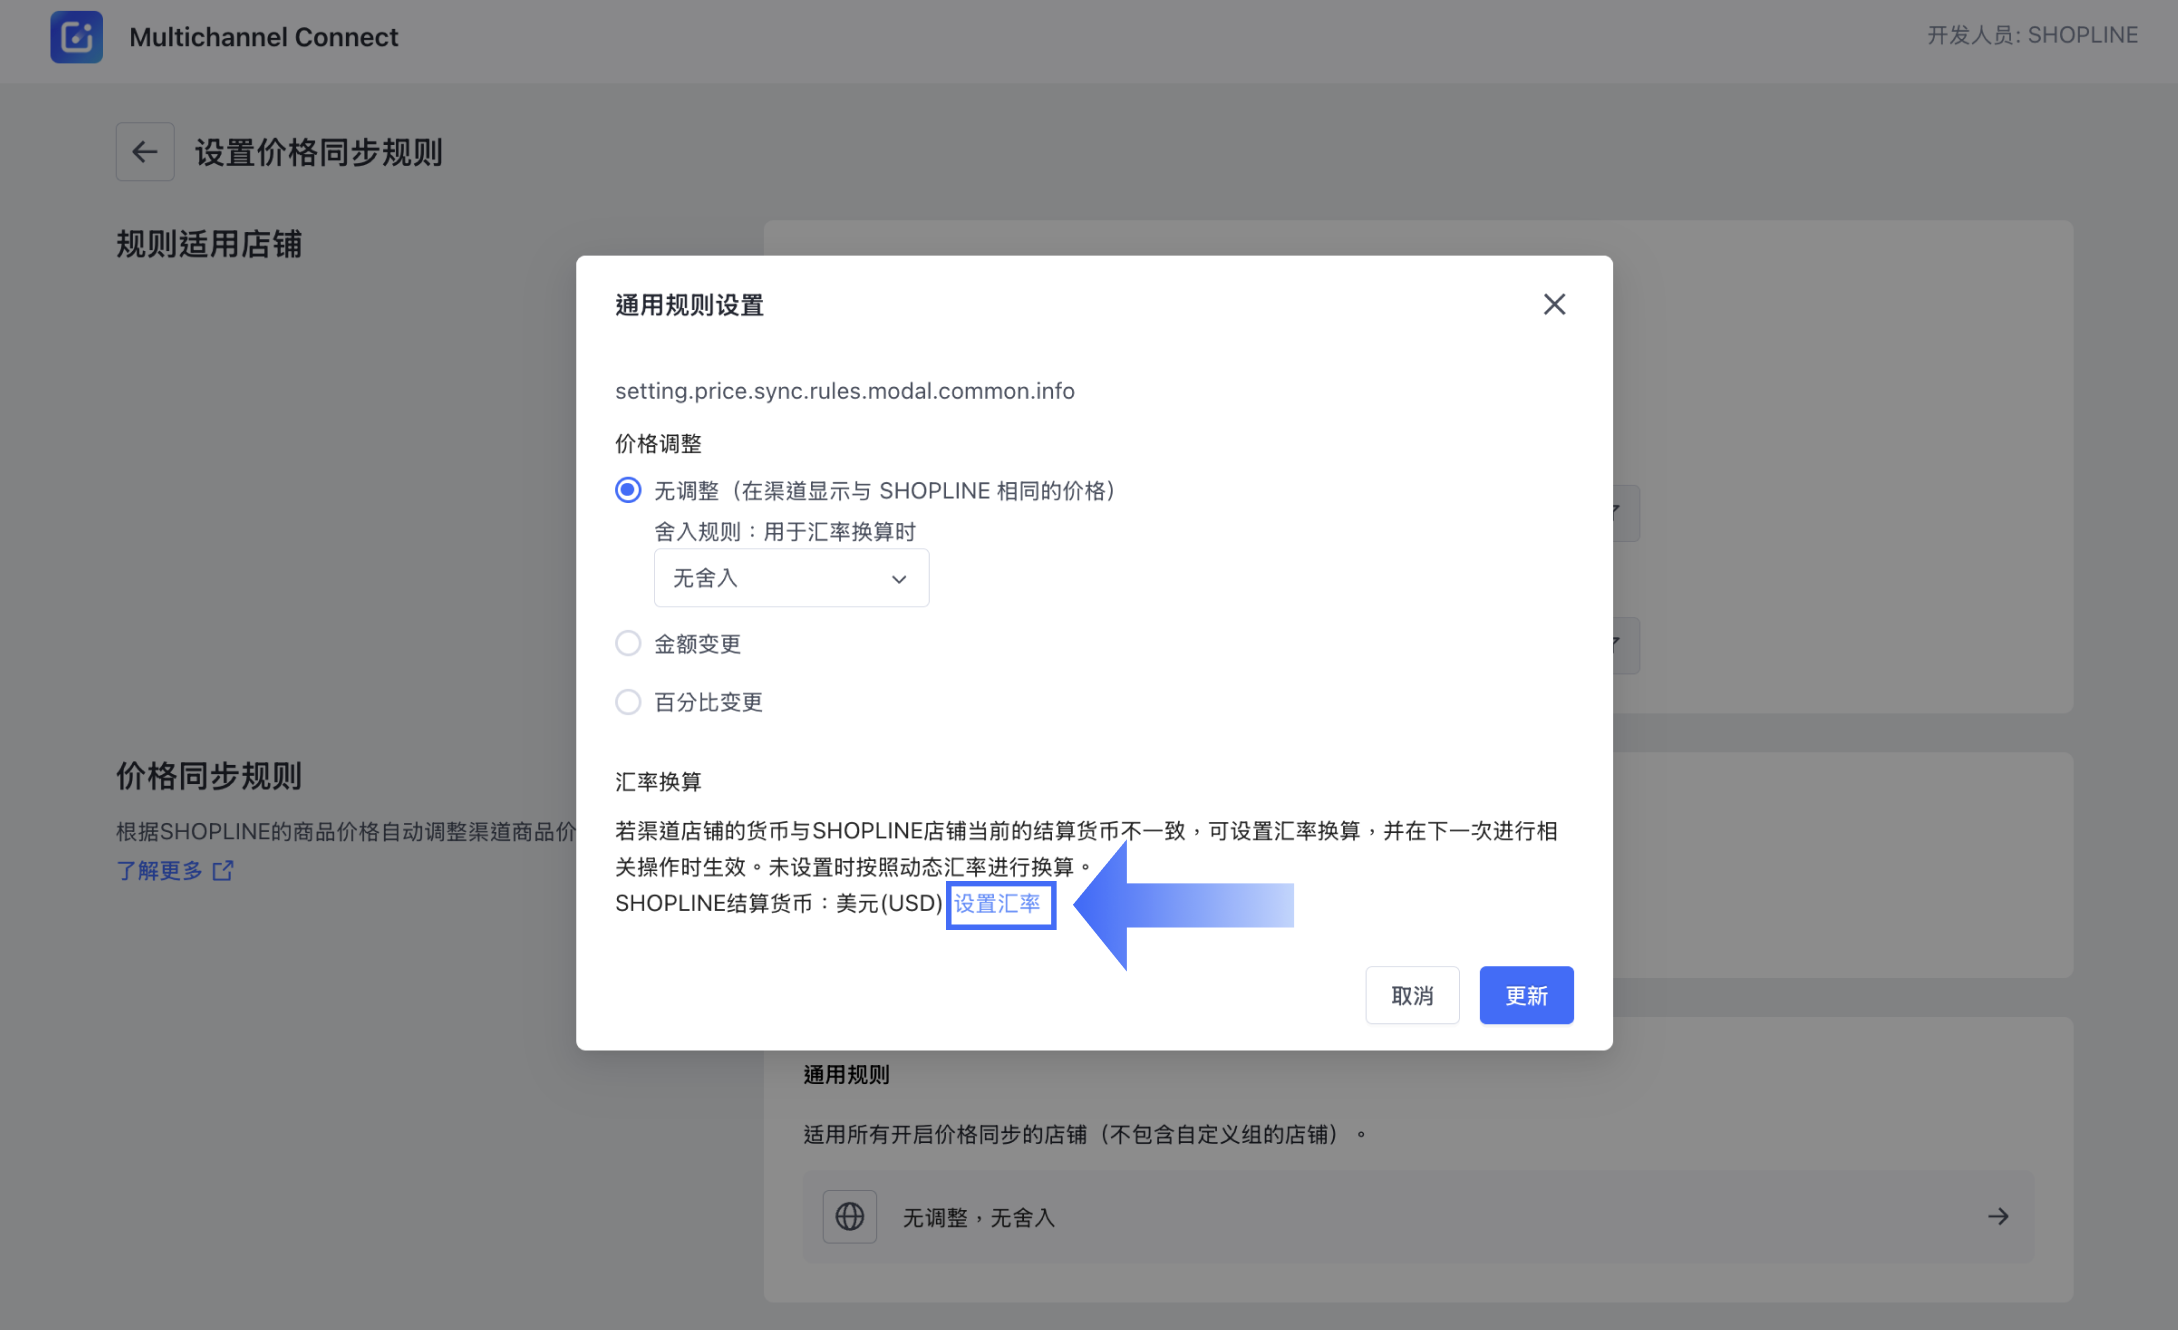Select the 无调整 radio option
This screenshot has height=1330, width=2178.
tap(628, 490)
